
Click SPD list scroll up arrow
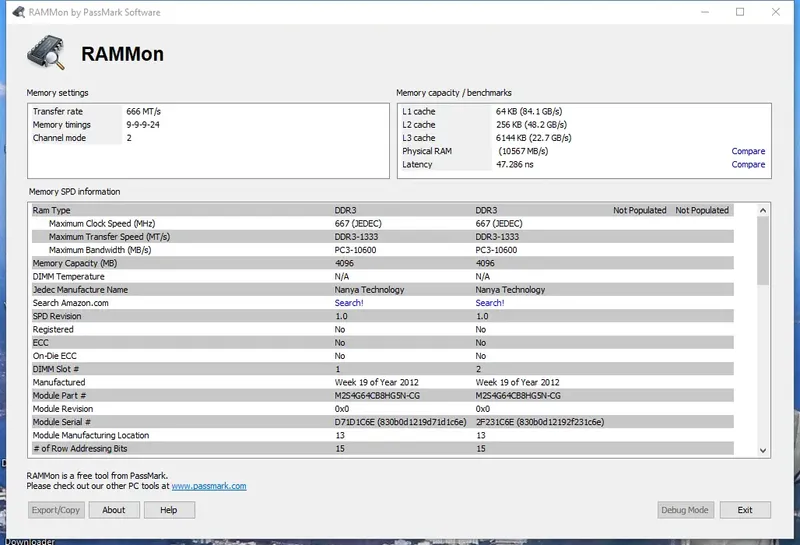click(763, 210)
